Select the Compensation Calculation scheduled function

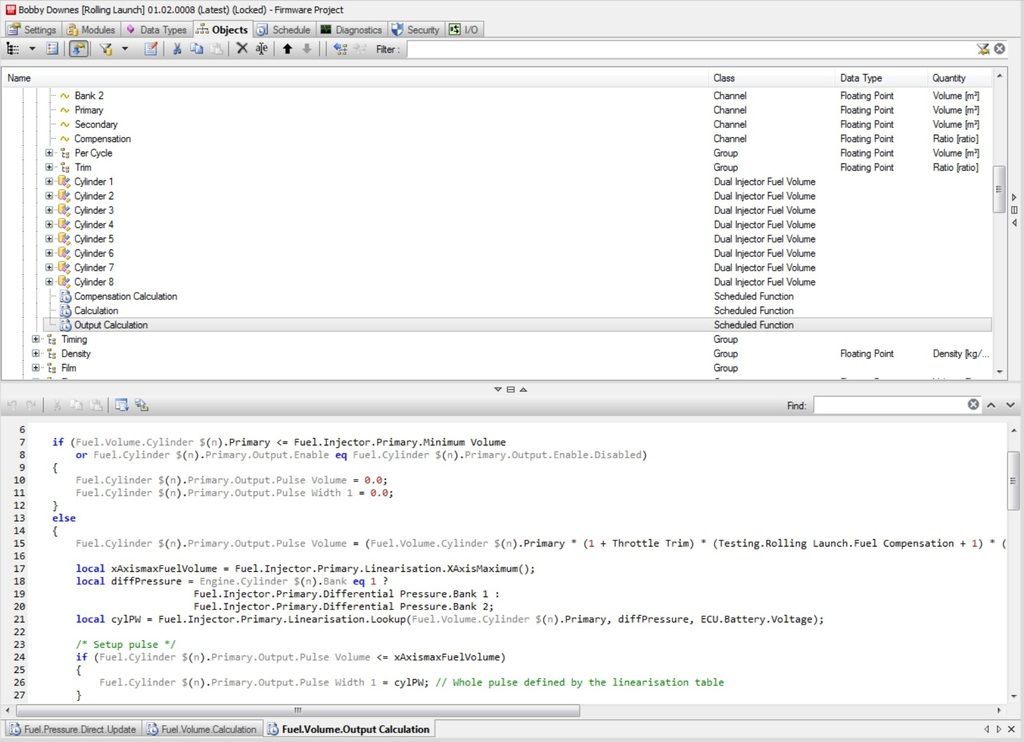[x=125, y=297]
